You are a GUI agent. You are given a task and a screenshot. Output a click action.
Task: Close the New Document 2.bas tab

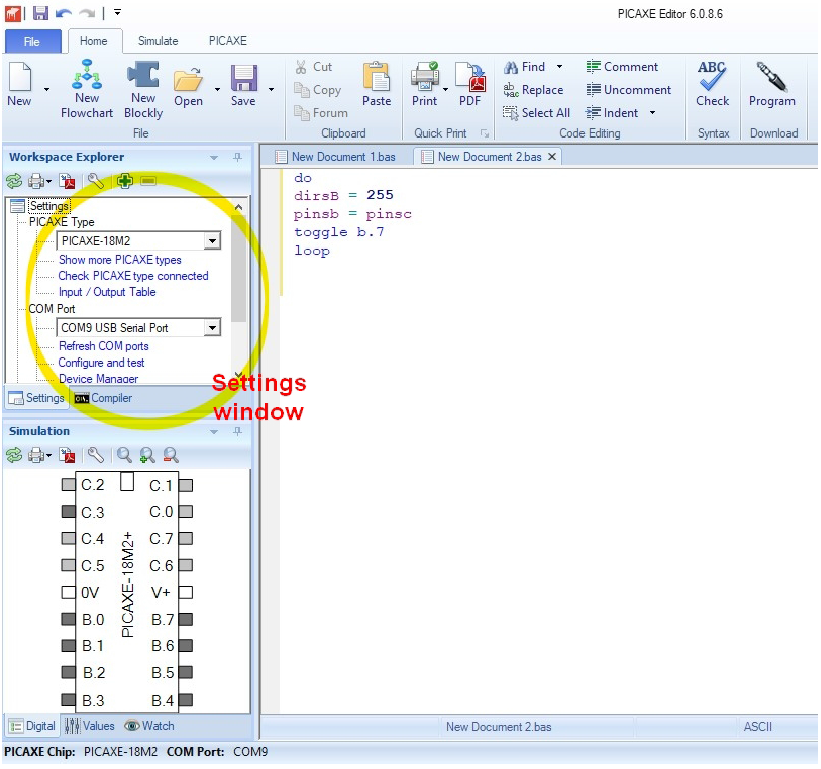(552, 157)
